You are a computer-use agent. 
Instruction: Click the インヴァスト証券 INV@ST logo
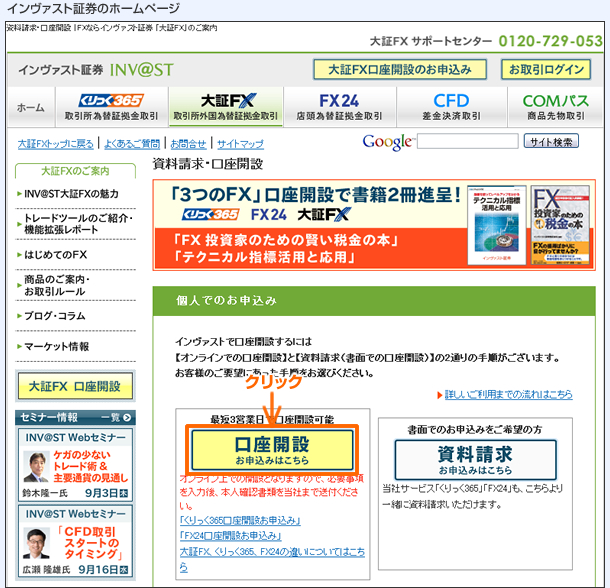(96, 70)
